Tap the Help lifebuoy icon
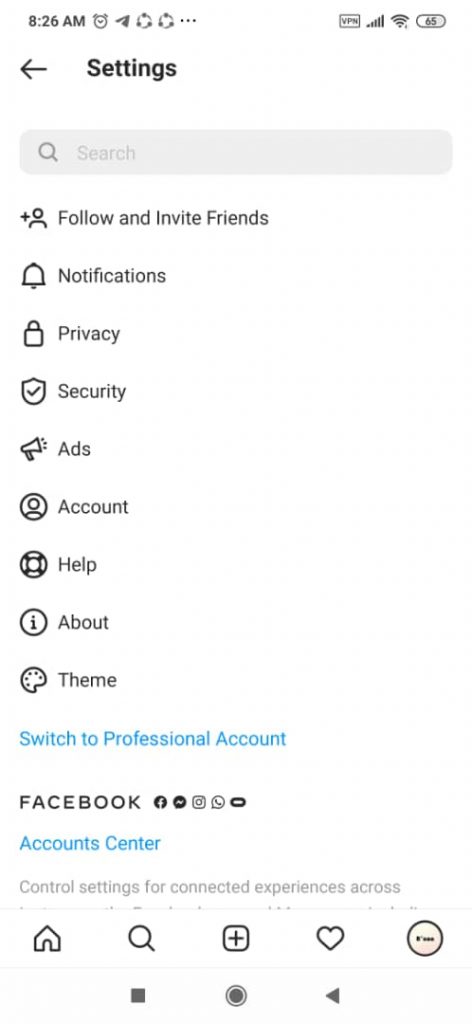Image resolution: width=472 pixels, height=1024 pixels. (33, 565)
